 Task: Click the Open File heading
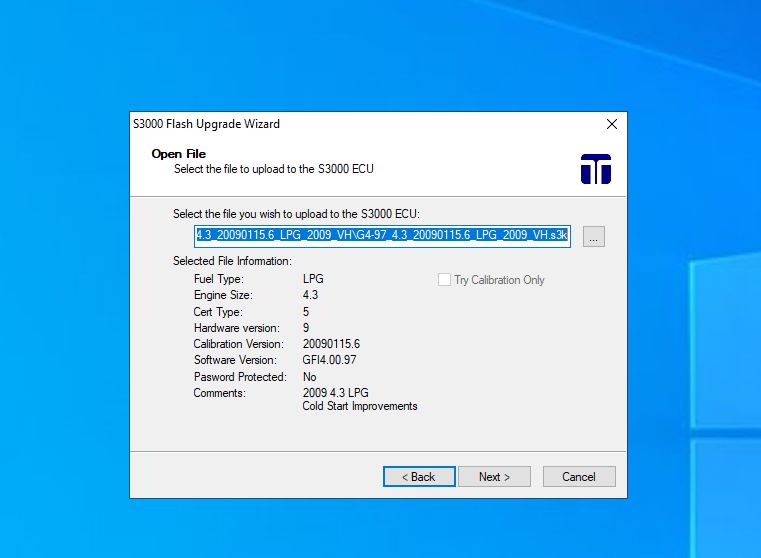click(179, 154)
